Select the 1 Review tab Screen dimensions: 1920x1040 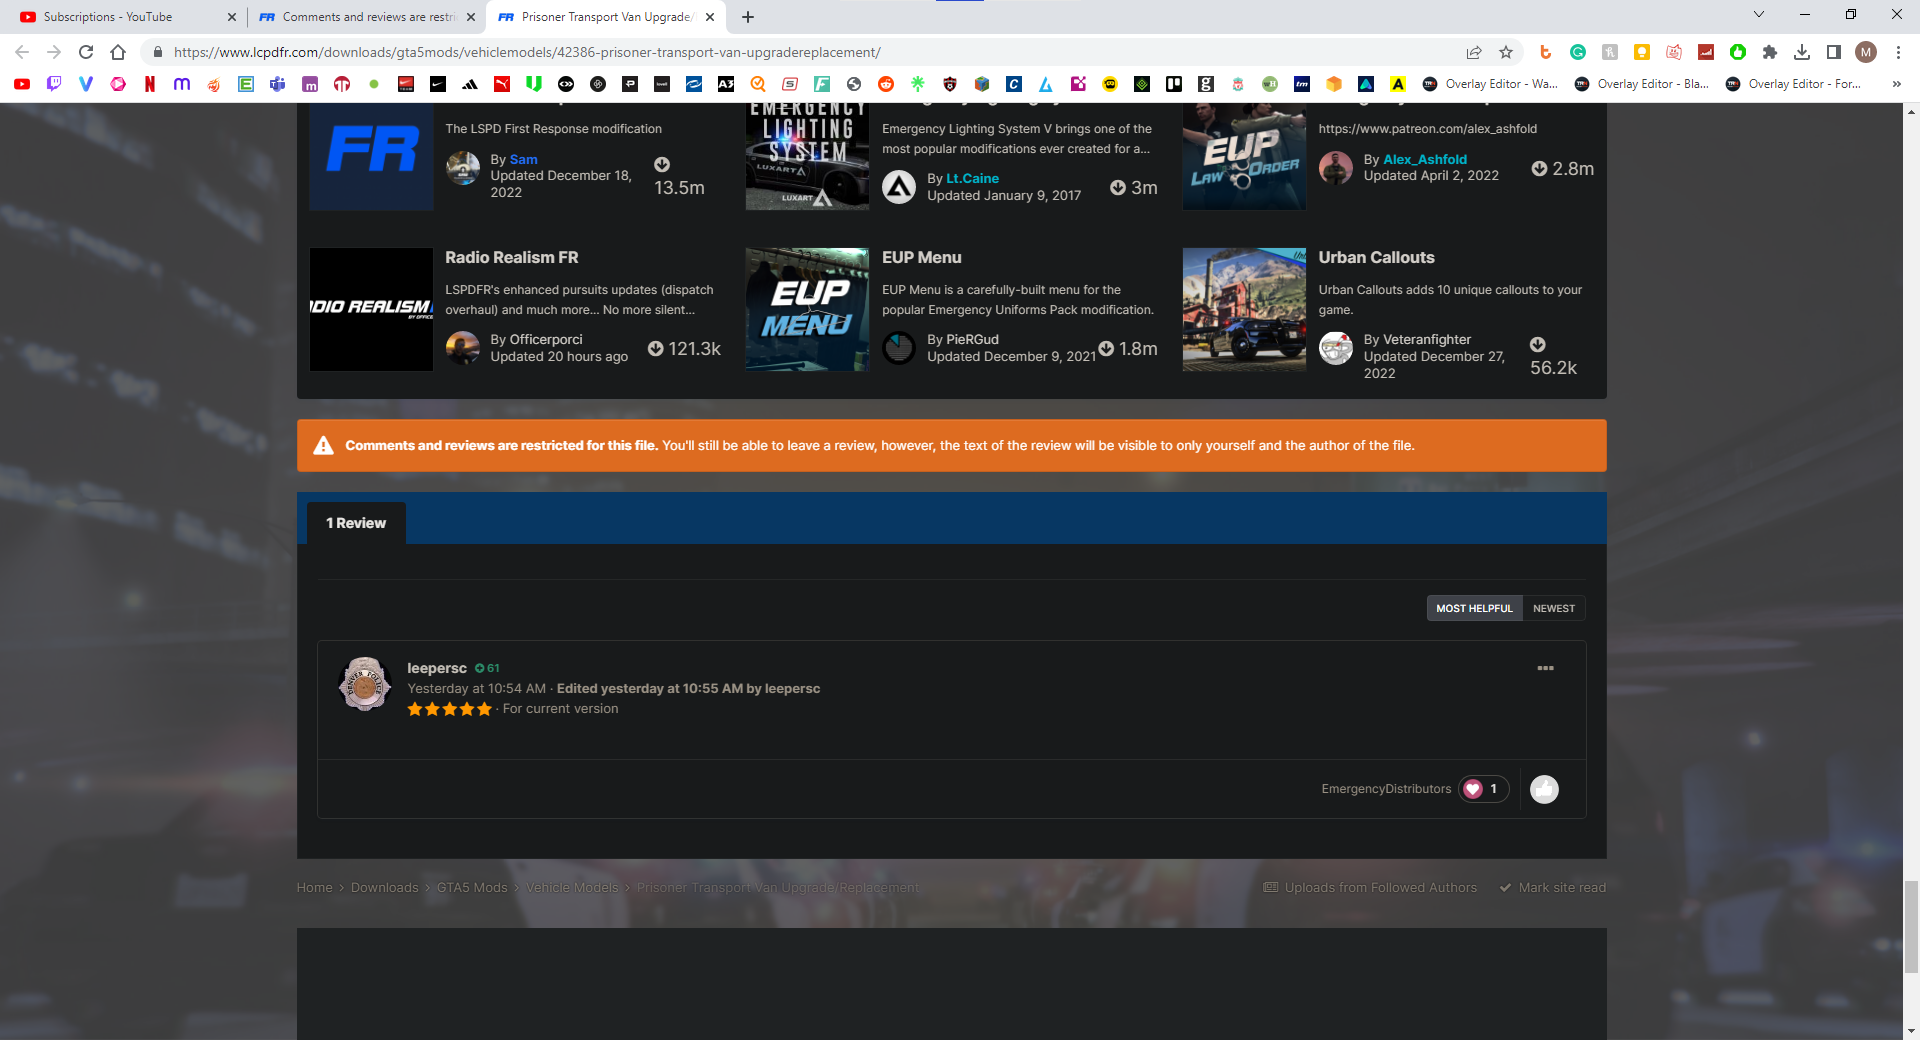tap(356, 523)
